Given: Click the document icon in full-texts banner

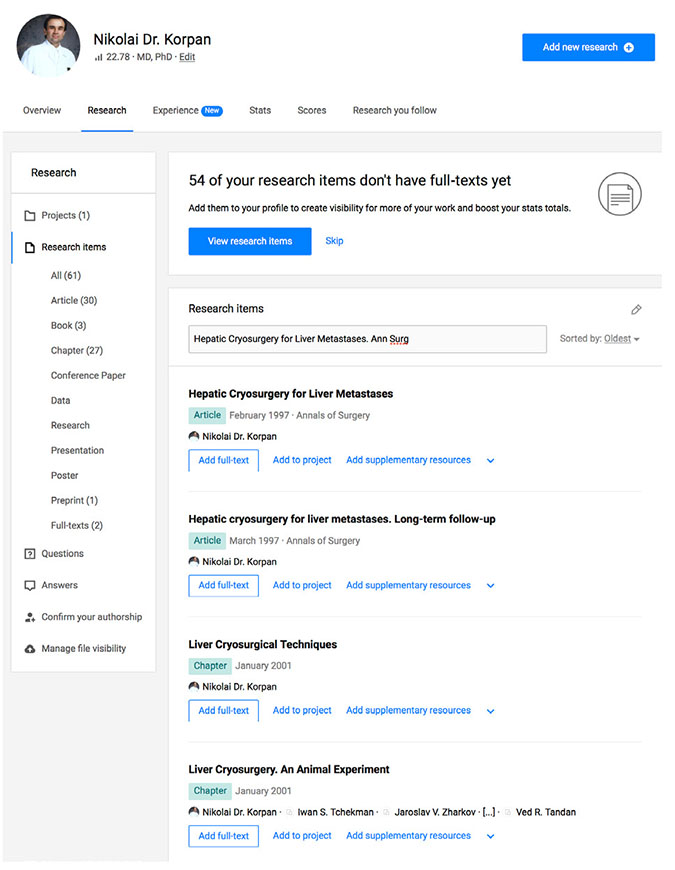Looking at the screenshot, I should coord(619,194).
